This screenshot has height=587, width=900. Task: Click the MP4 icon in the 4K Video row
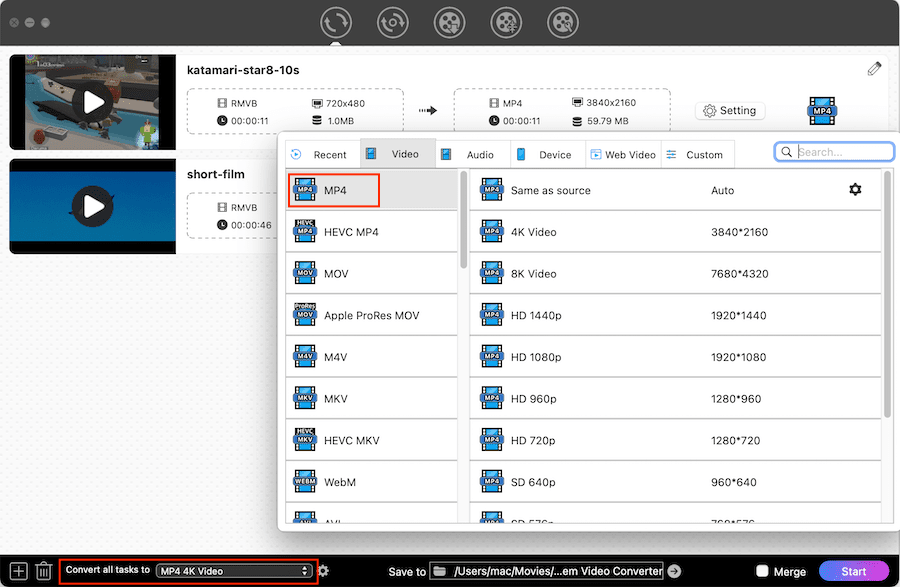point(492,231)
